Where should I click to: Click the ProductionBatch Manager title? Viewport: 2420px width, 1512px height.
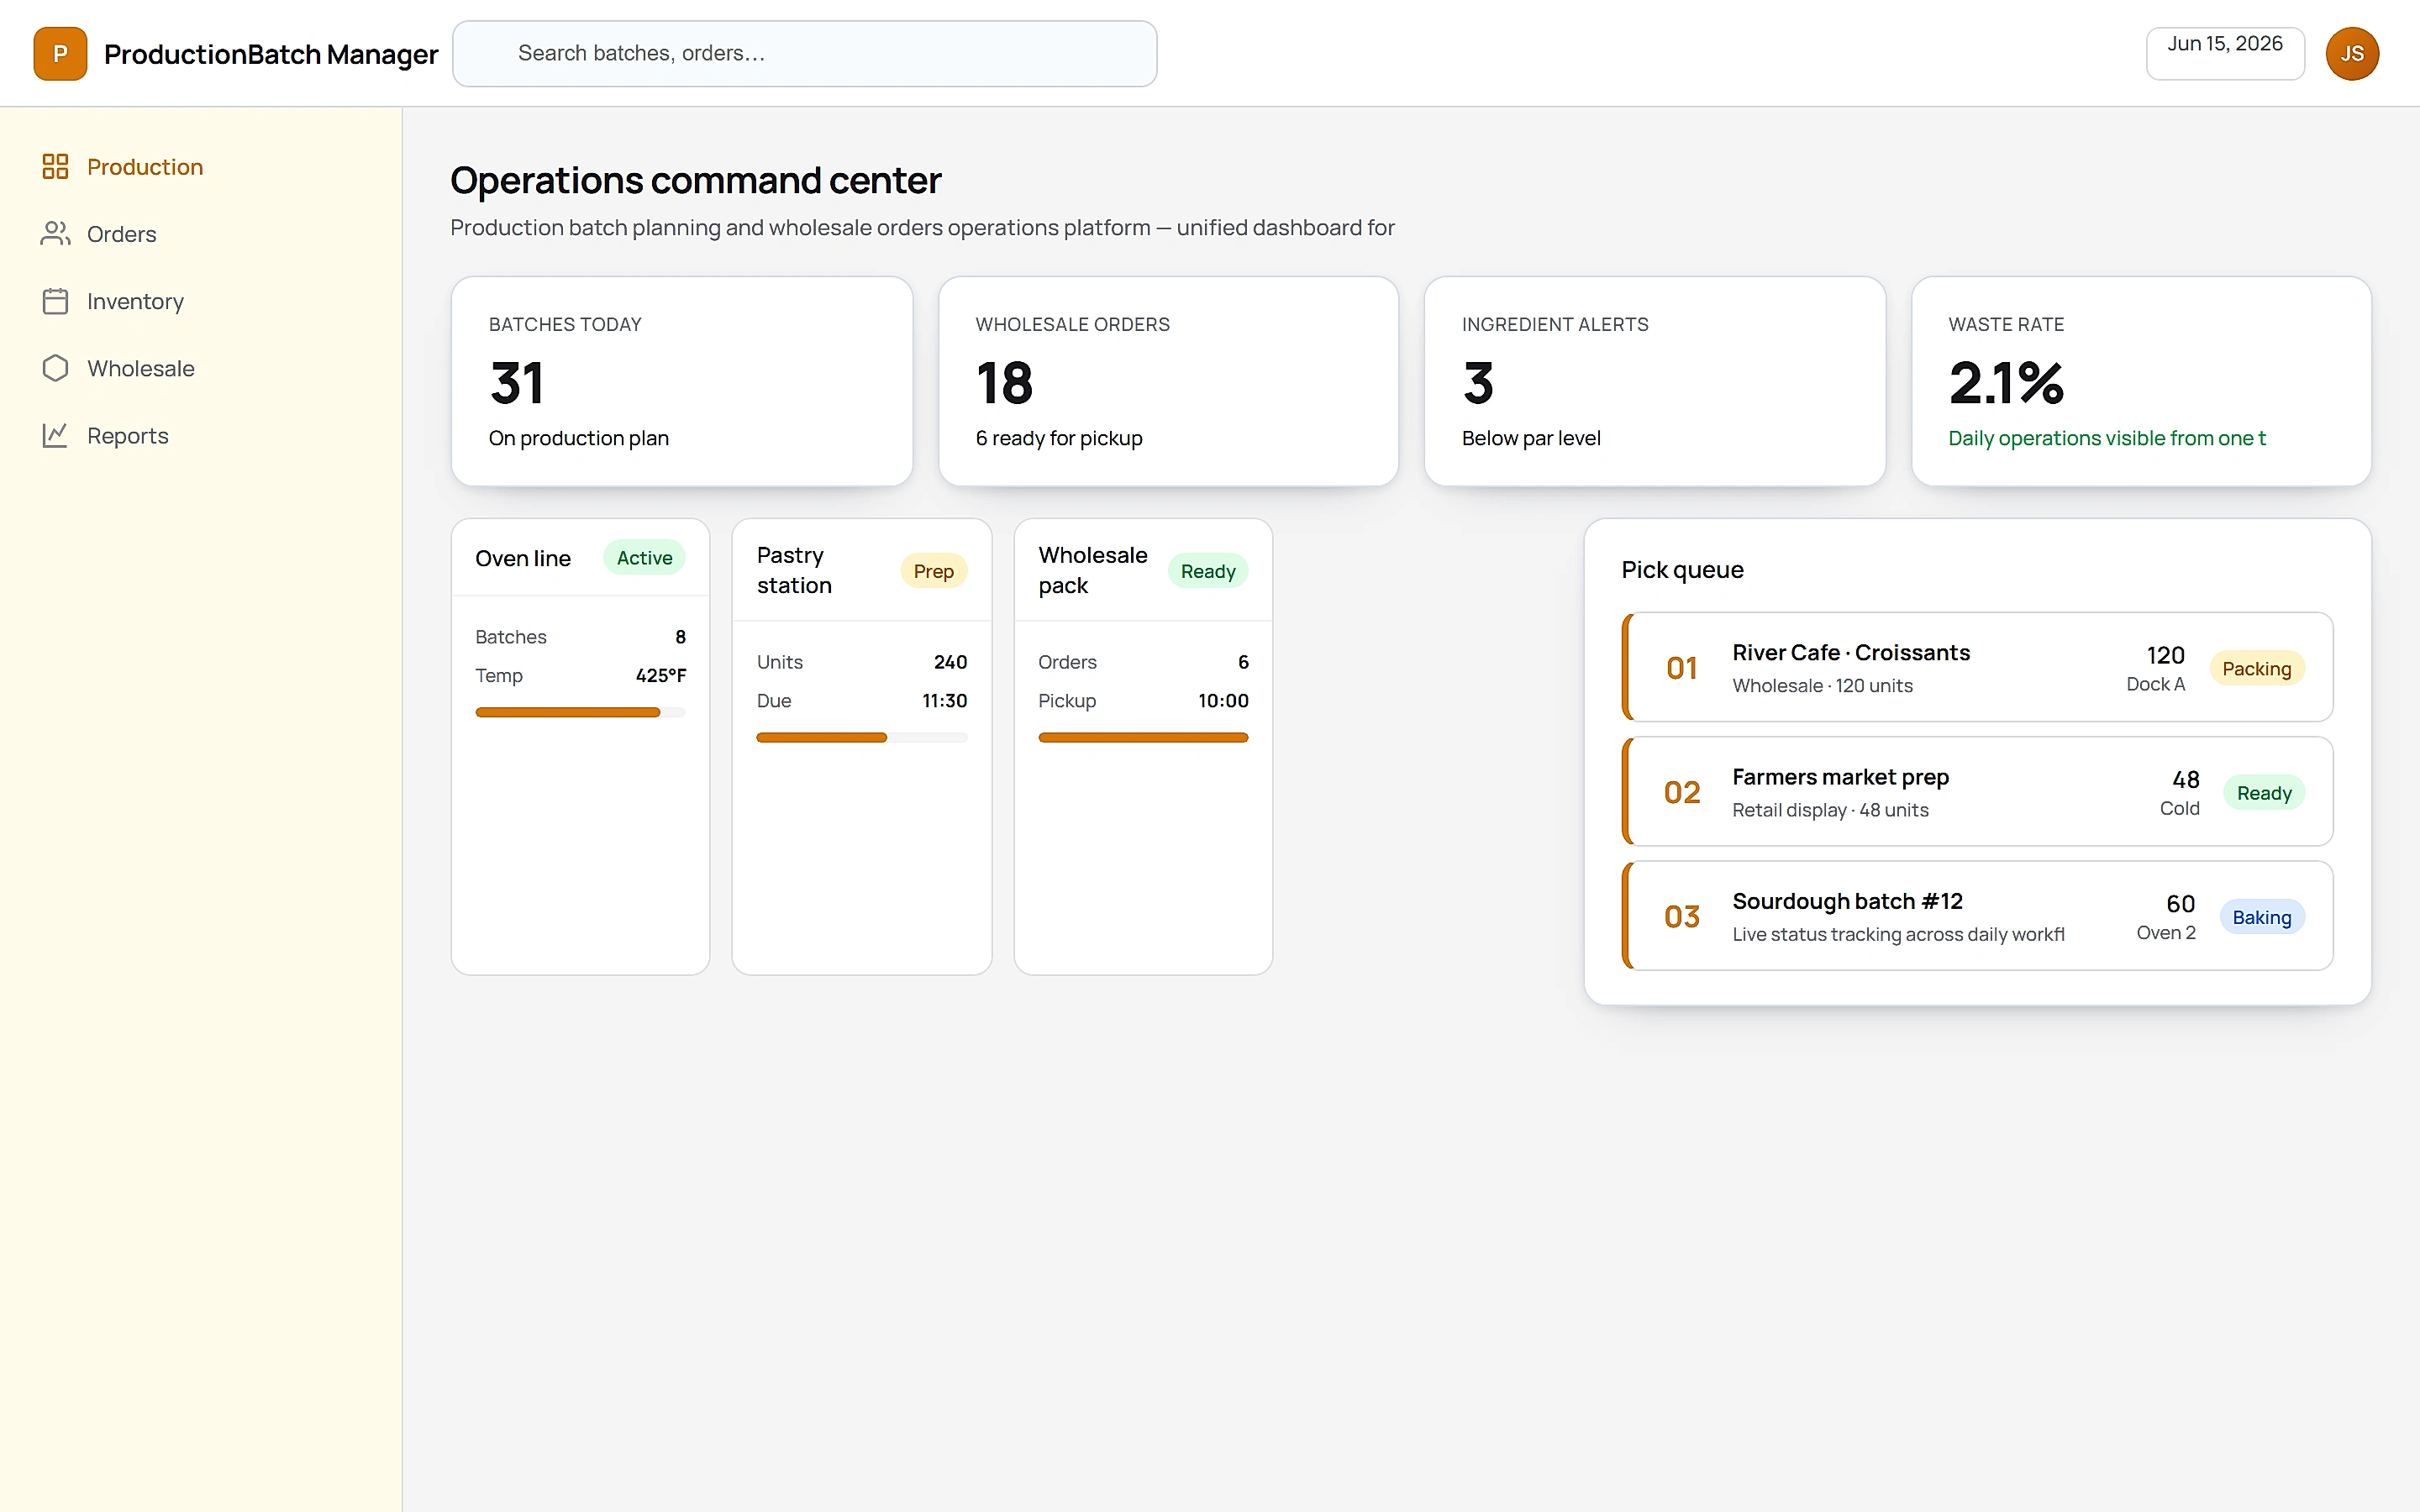(x=271, y=54)
